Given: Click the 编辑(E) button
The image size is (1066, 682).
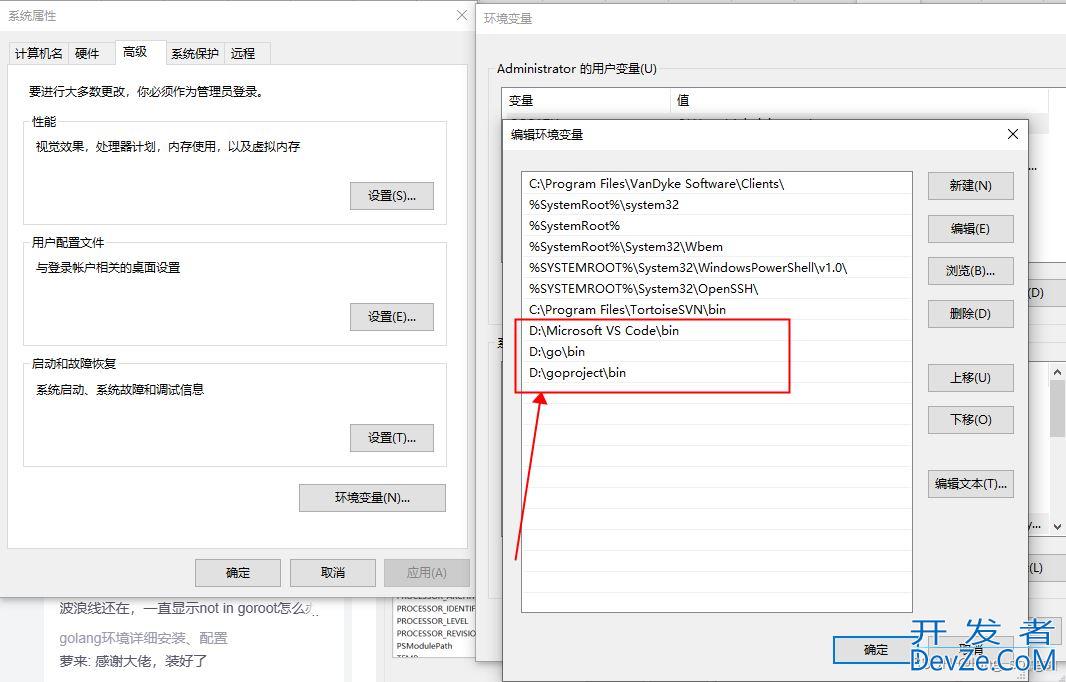Looking at the screenshot, I should (x=970, y=228).
